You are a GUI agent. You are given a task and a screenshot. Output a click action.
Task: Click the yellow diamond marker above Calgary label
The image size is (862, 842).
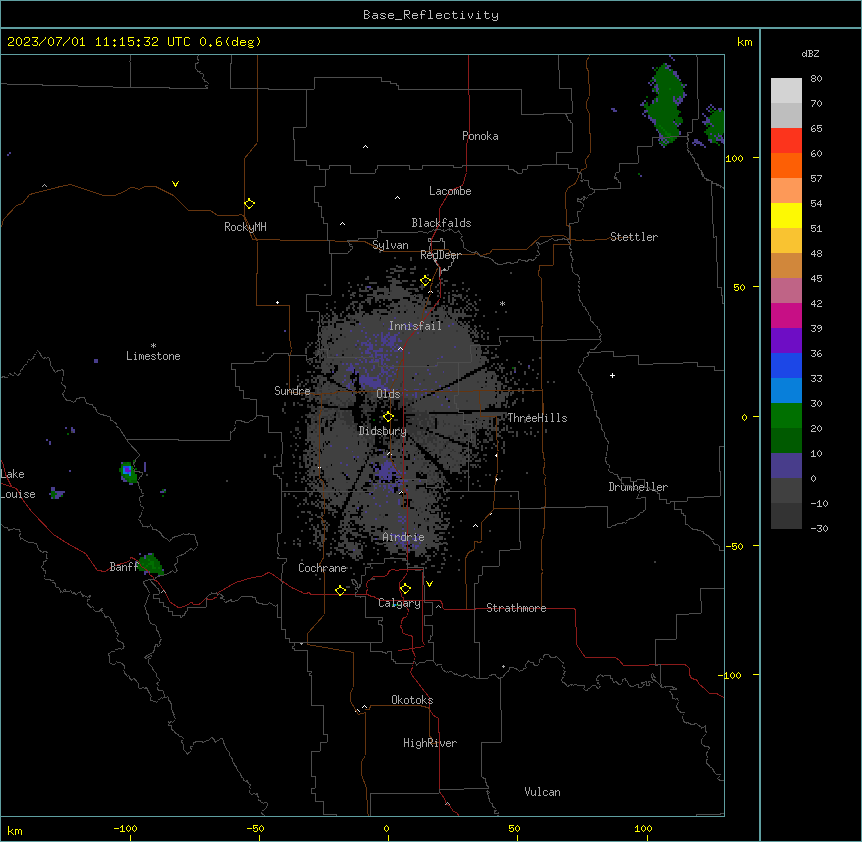405,589
